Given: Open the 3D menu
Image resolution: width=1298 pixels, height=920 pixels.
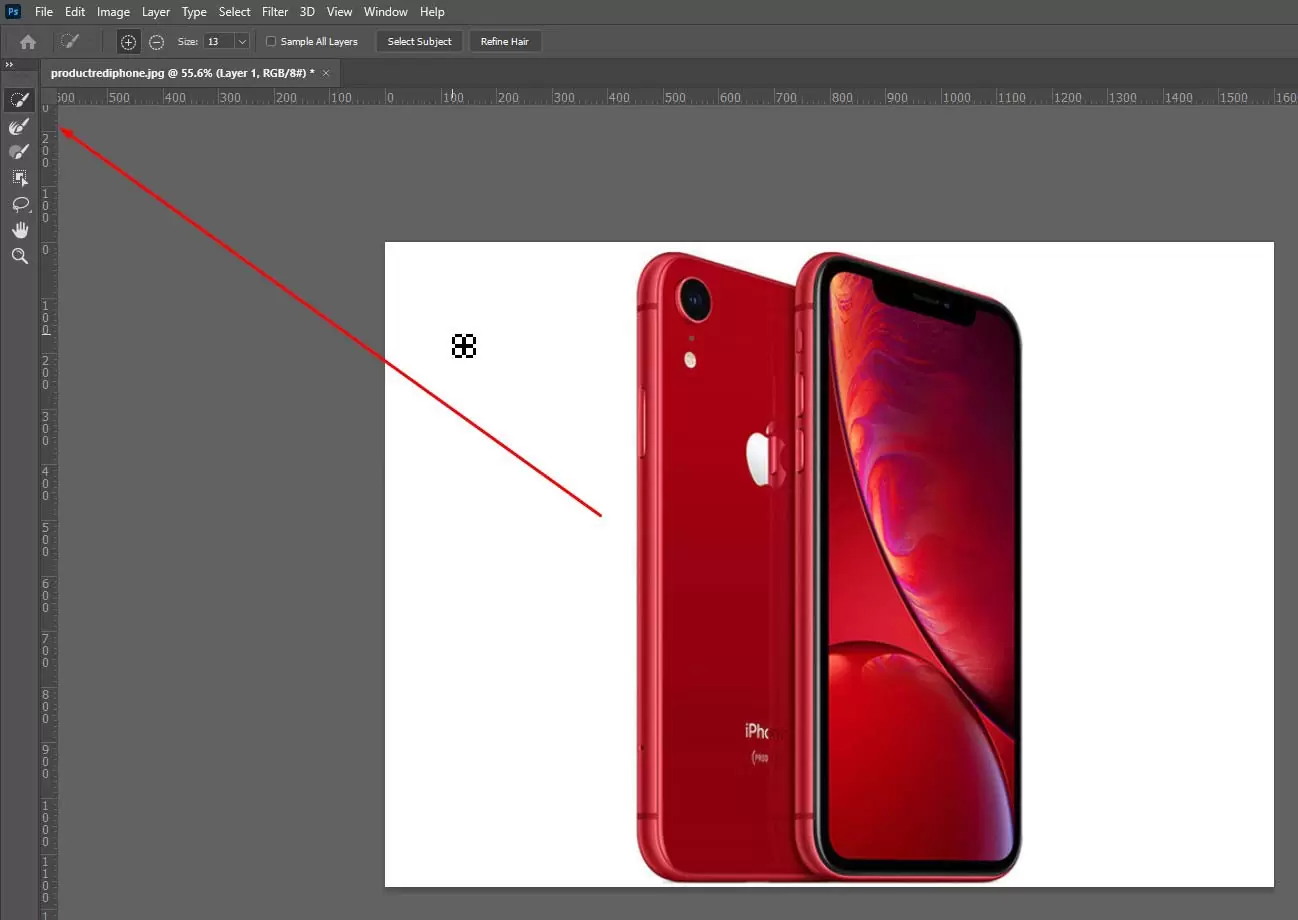Looking at the screenshot, I should pyautogui.click(x=307, y=12).
